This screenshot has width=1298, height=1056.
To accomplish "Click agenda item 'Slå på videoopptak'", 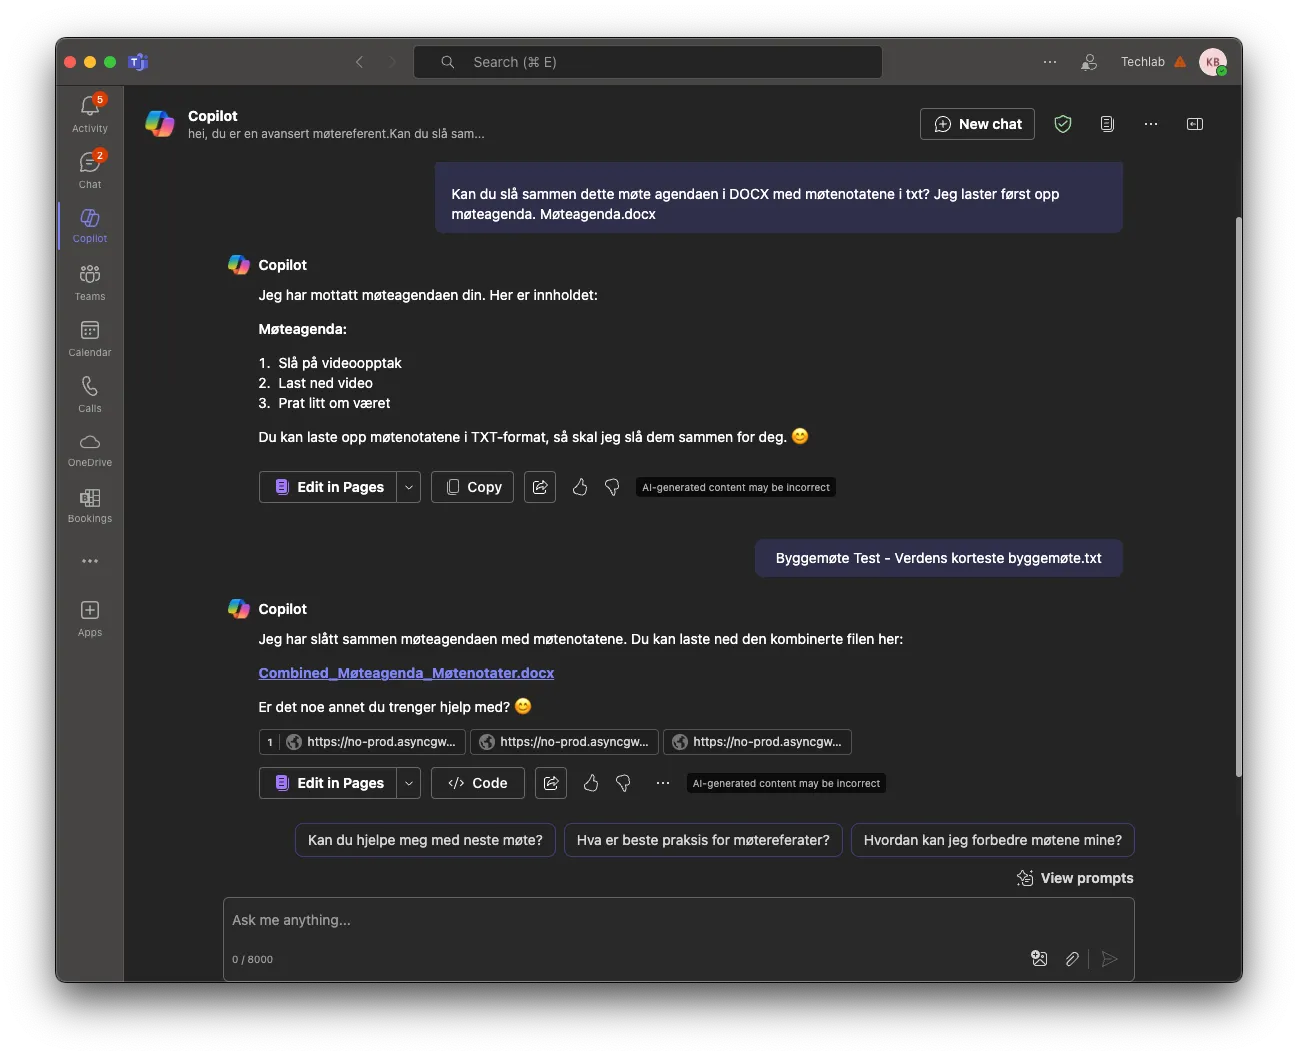I will (x=340, y=363).
